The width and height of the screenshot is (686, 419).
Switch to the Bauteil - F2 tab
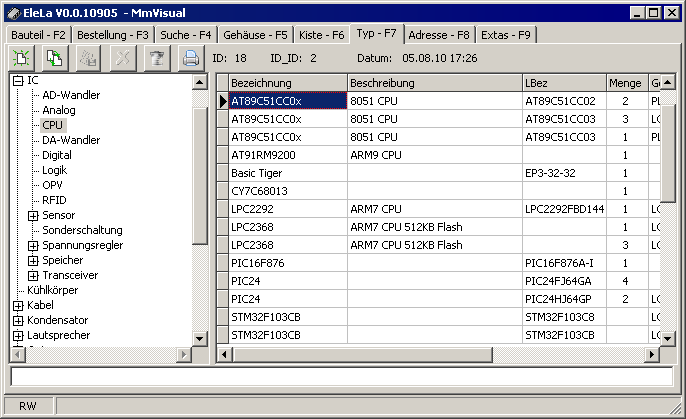point(38,35)
